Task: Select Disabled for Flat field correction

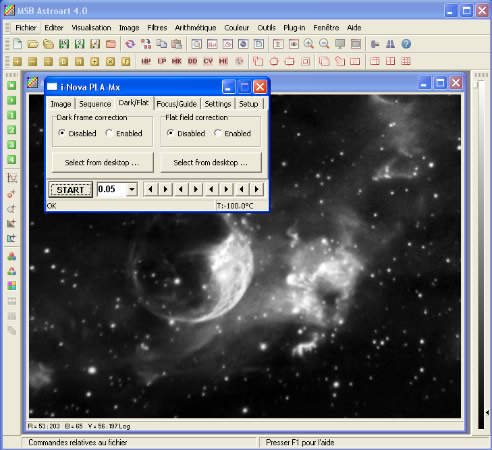Action: (170, 133)
